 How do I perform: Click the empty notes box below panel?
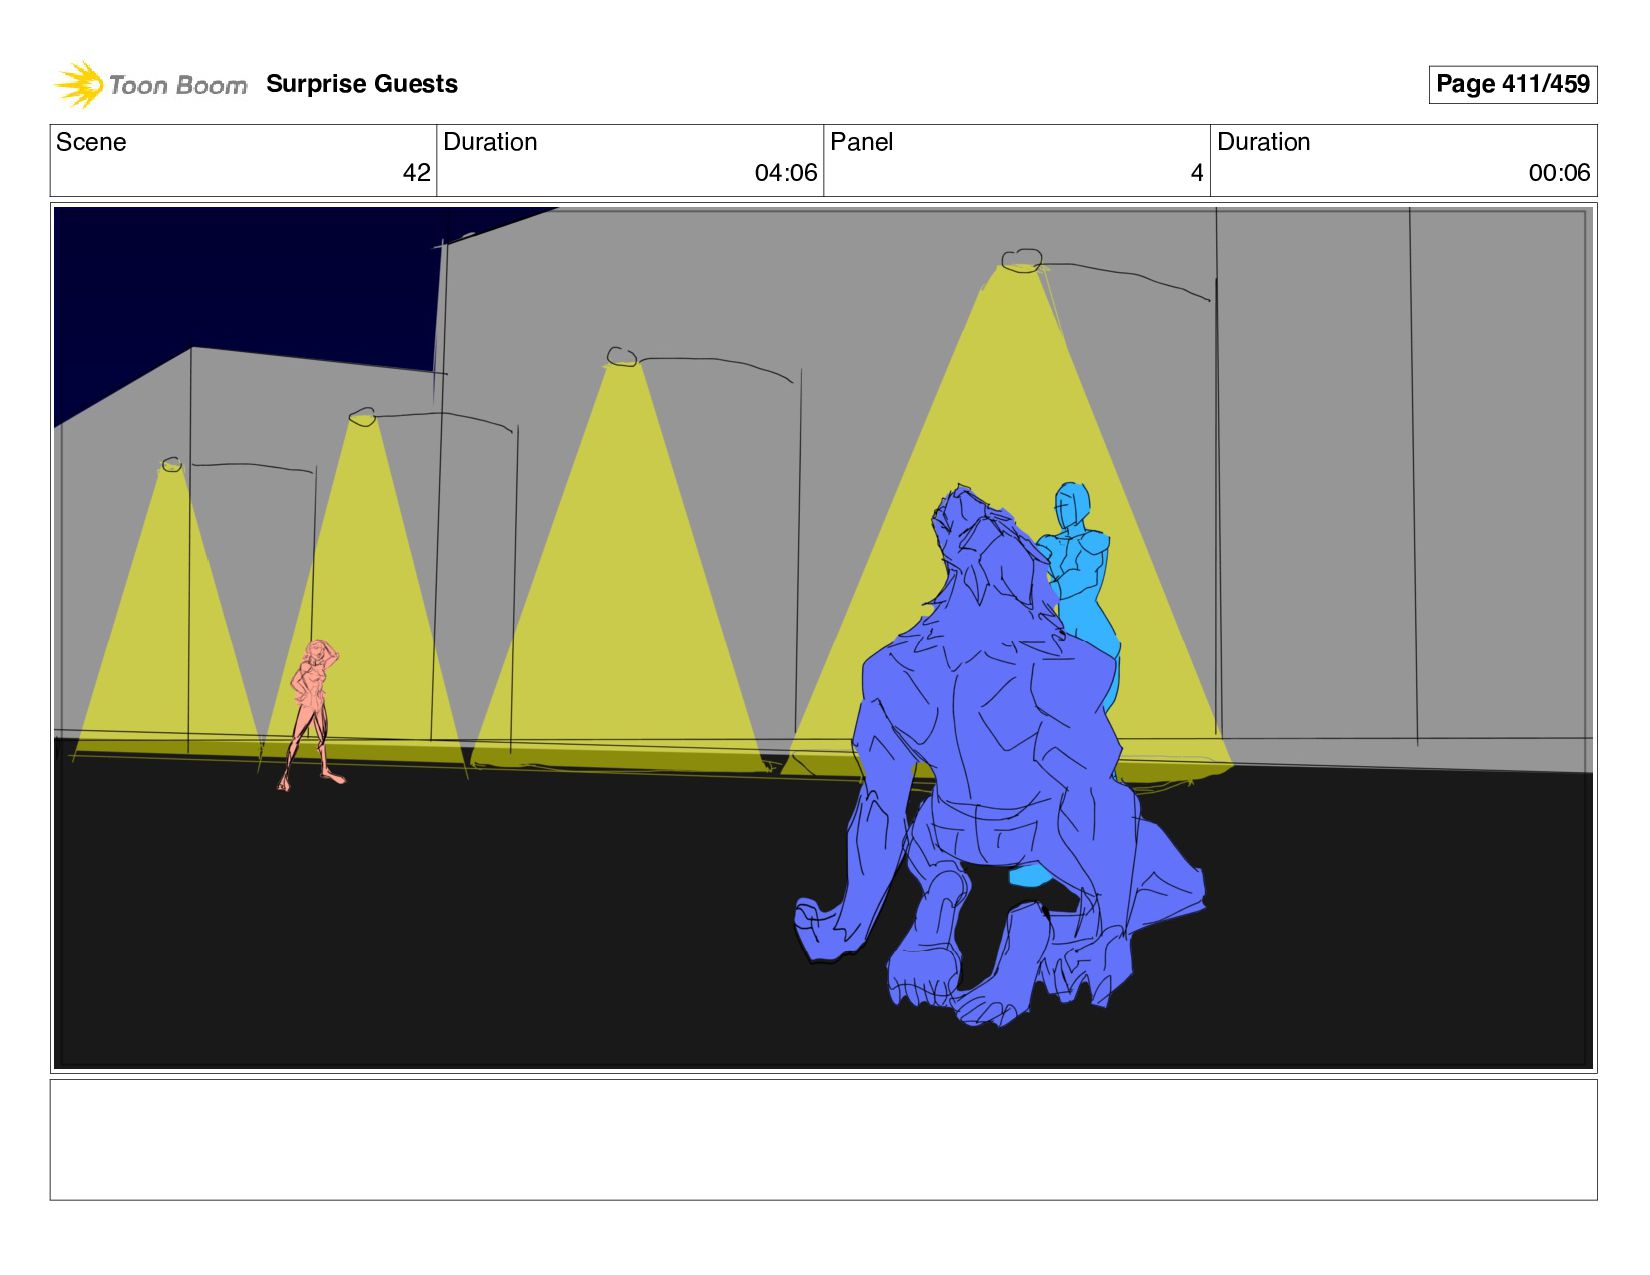(x=823, y=1139)
